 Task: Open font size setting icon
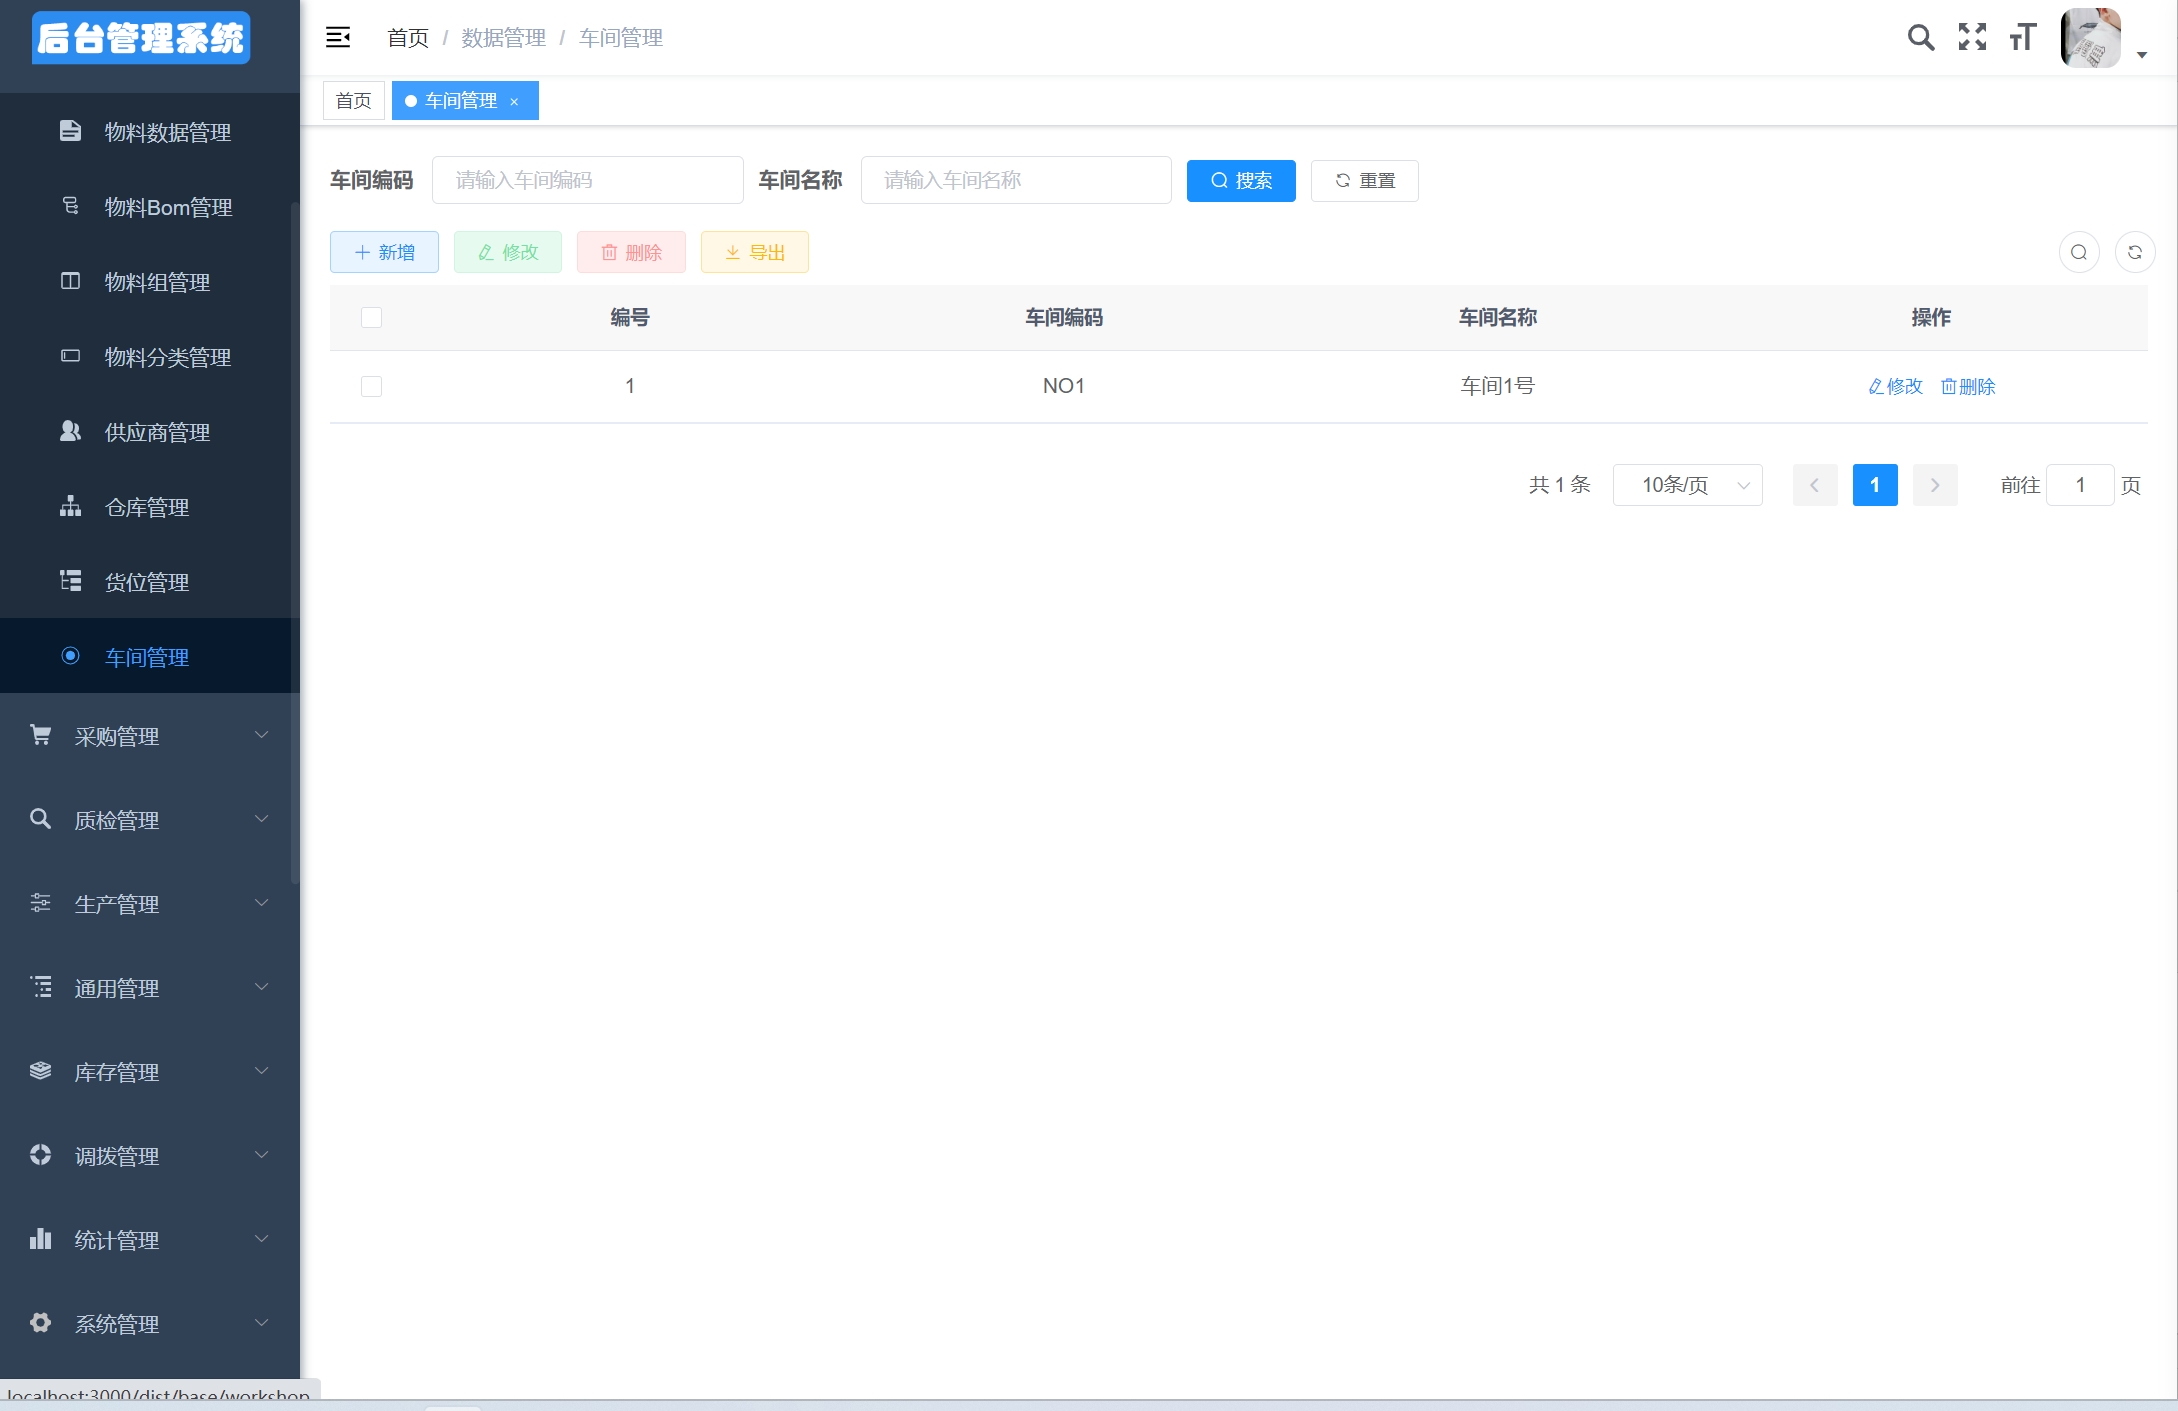click(2022, 38)
